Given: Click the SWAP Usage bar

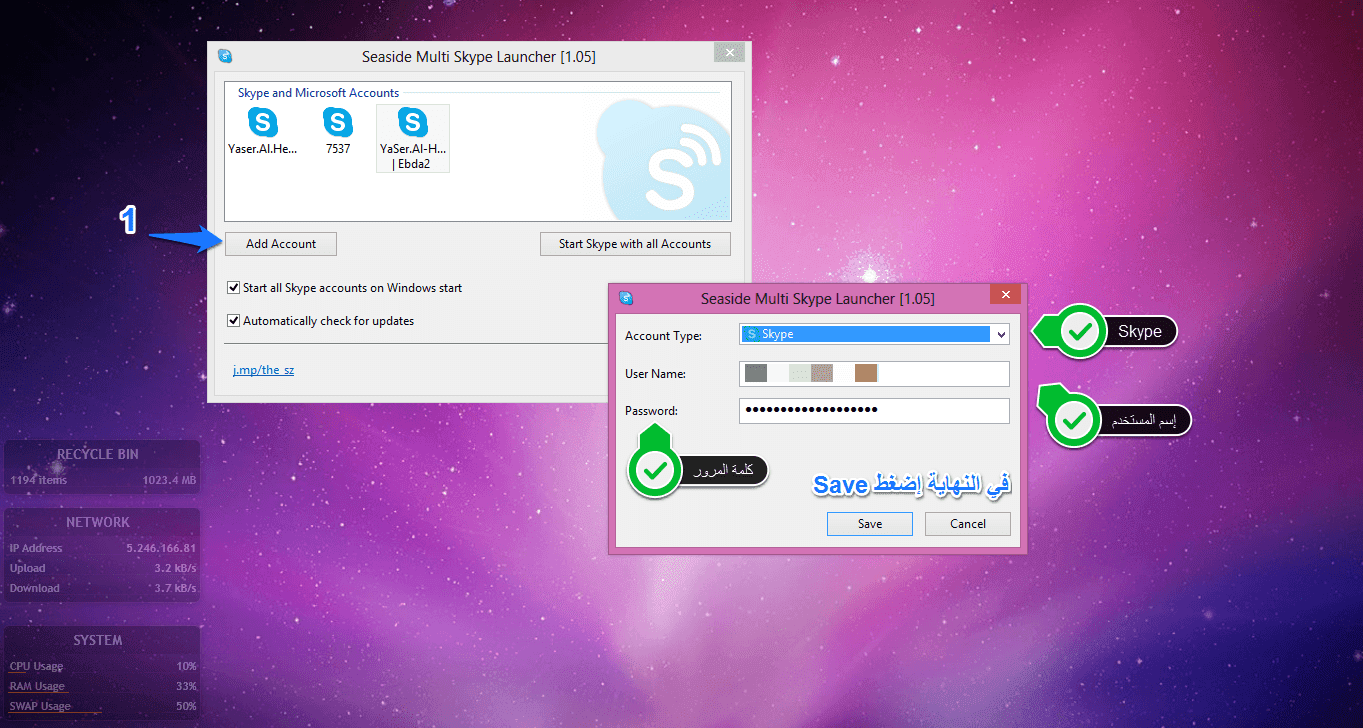Looking at the screenshot, I should 102,707.
